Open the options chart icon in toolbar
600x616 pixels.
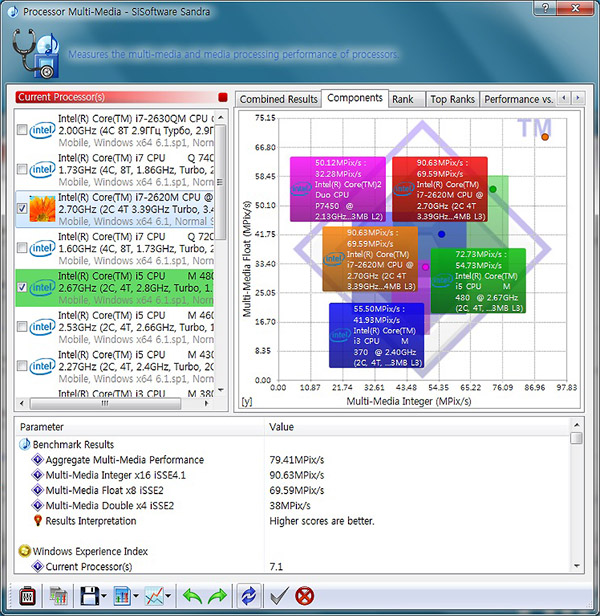(59, 596)
